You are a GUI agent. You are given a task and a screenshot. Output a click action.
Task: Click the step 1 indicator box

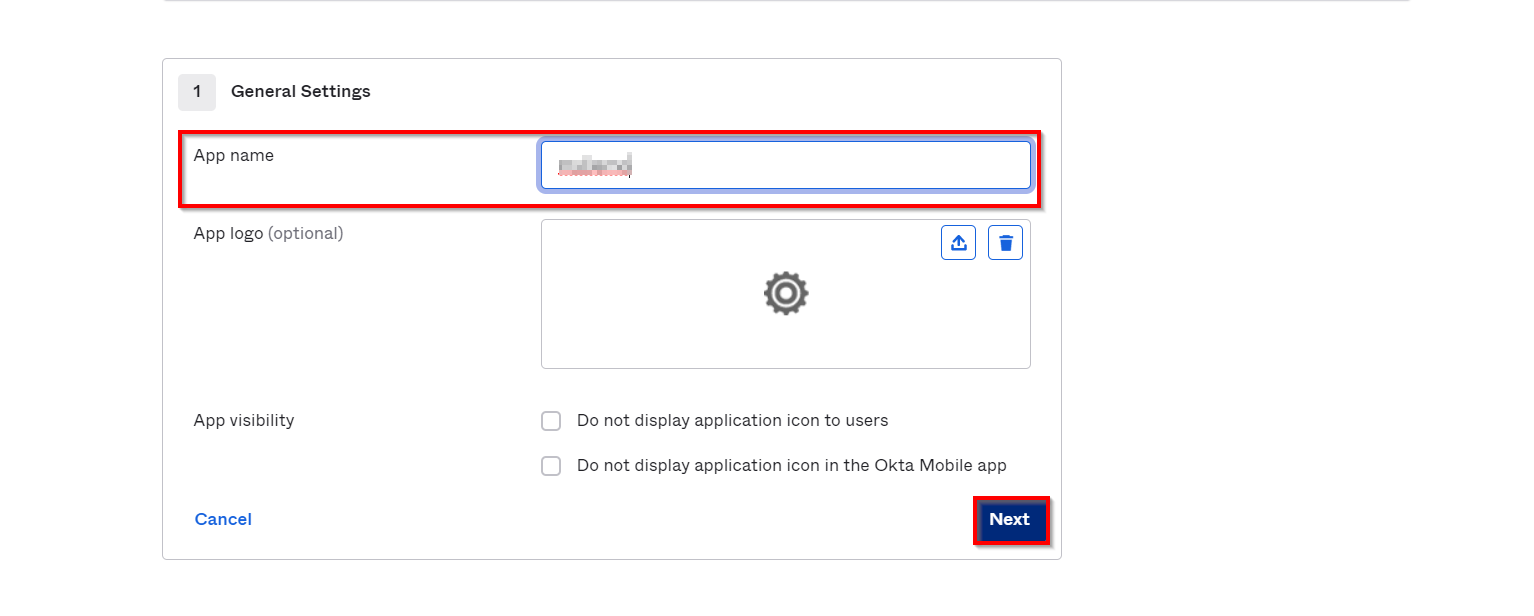(x=197, y=92)
